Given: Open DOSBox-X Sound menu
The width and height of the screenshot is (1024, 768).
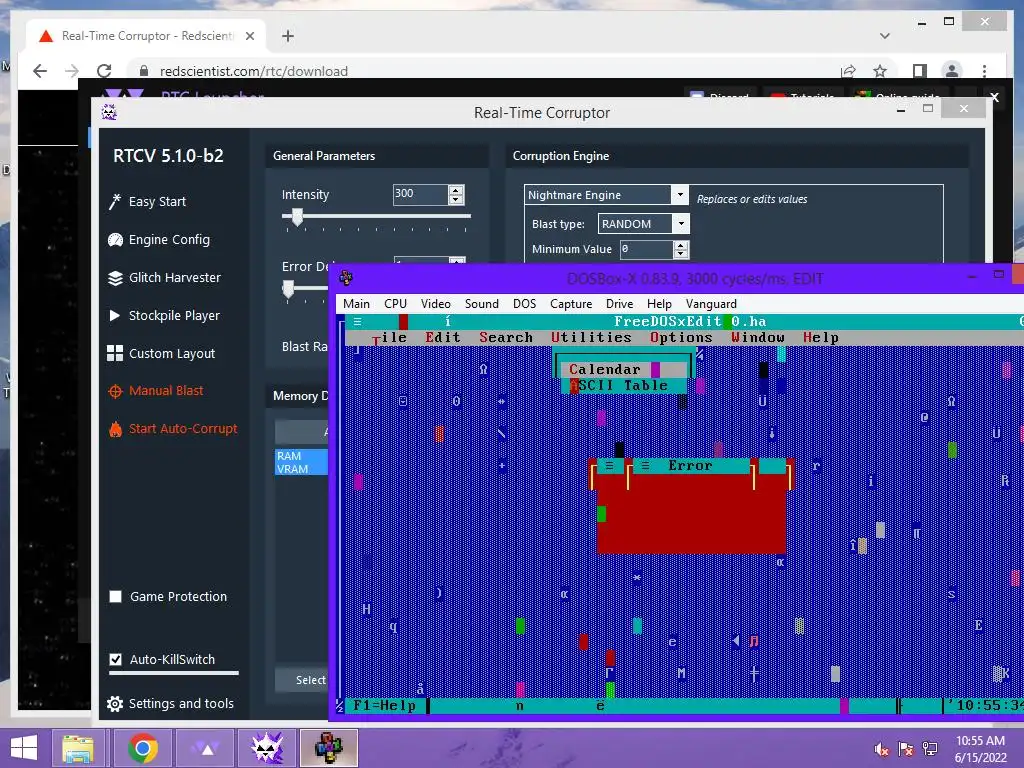Looking at the screenshot, I should pos(481,304).
